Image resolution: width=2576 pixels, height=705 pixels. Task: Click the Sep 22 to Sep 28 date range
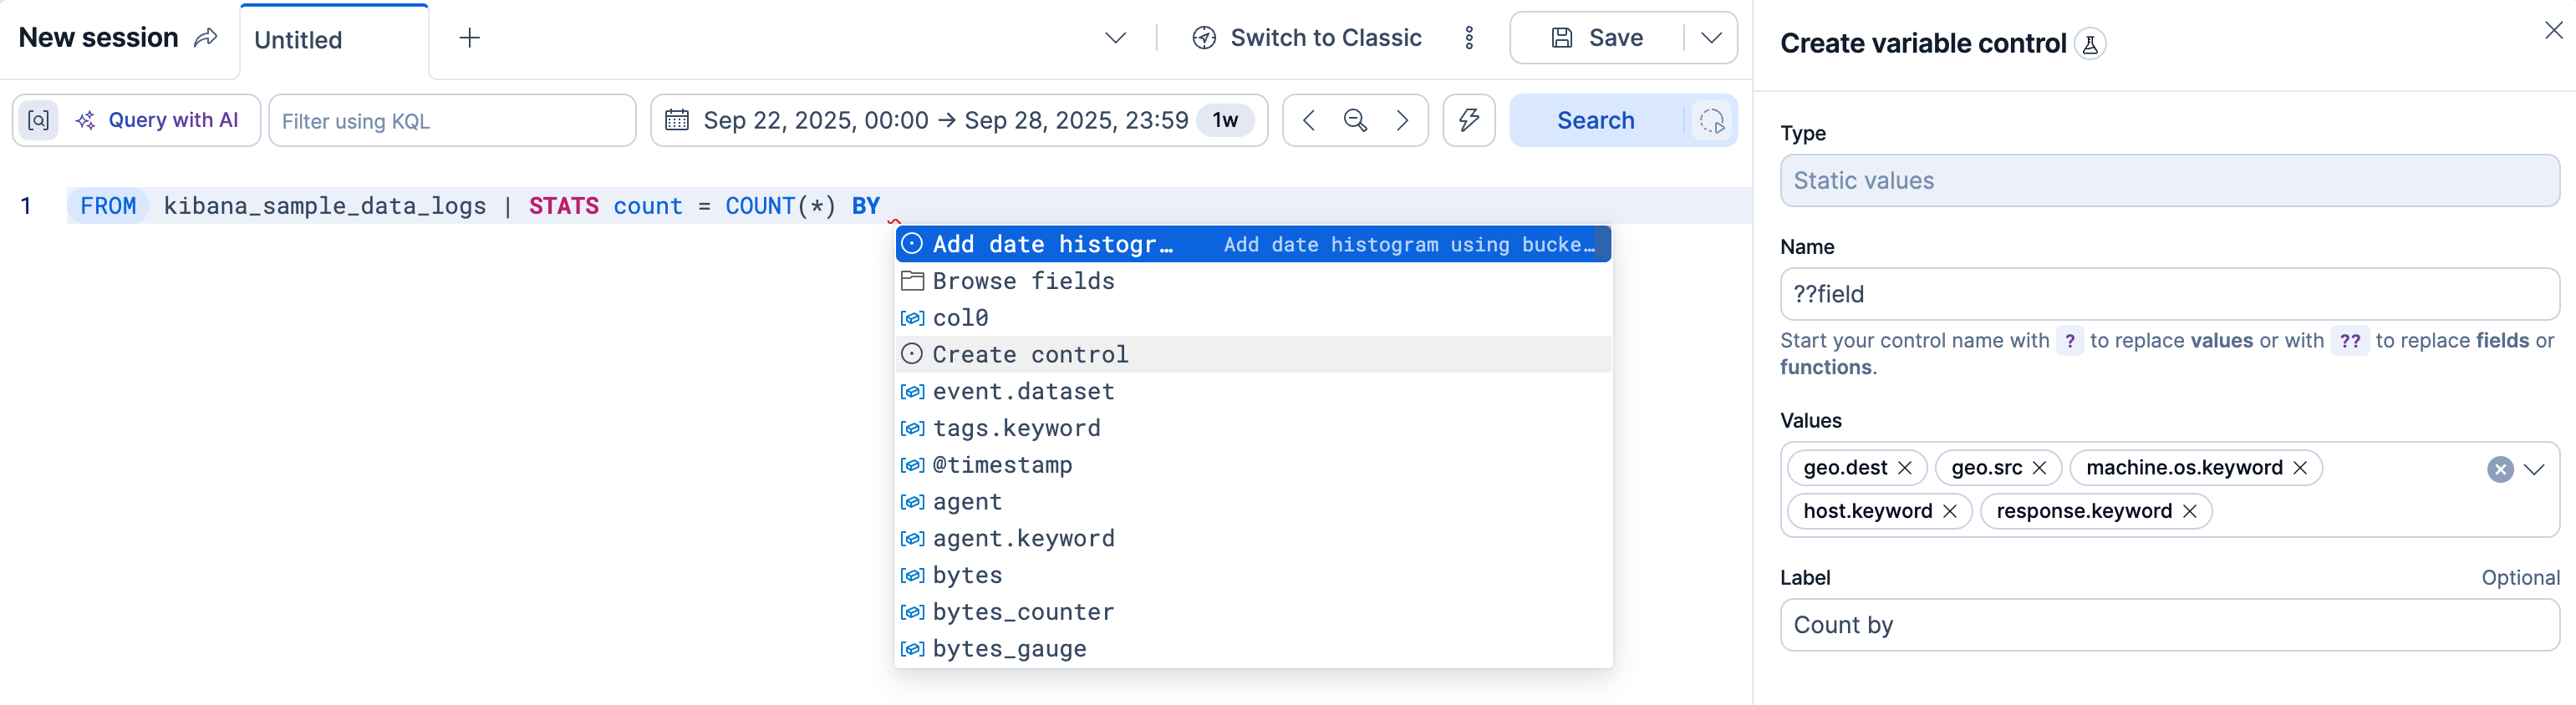(x=945, y=120)
